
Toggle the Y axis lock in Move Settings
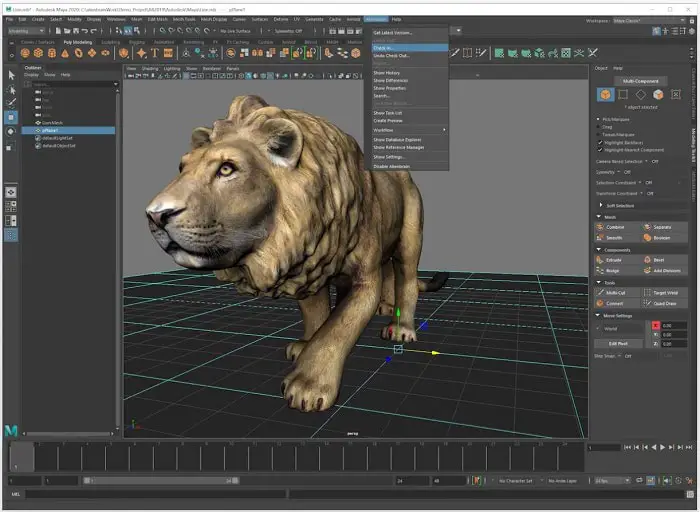(656, 334)
